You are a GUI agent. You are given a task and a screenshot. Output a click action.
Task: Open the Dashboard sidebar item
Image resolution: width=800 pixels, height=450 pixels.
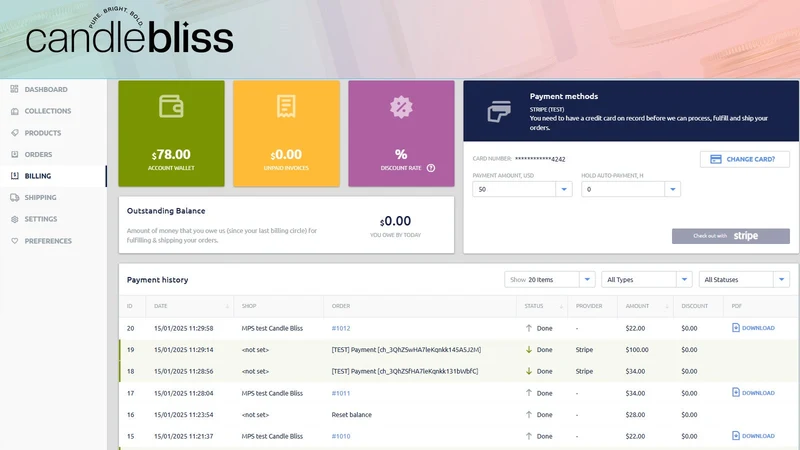coord(46,89)
